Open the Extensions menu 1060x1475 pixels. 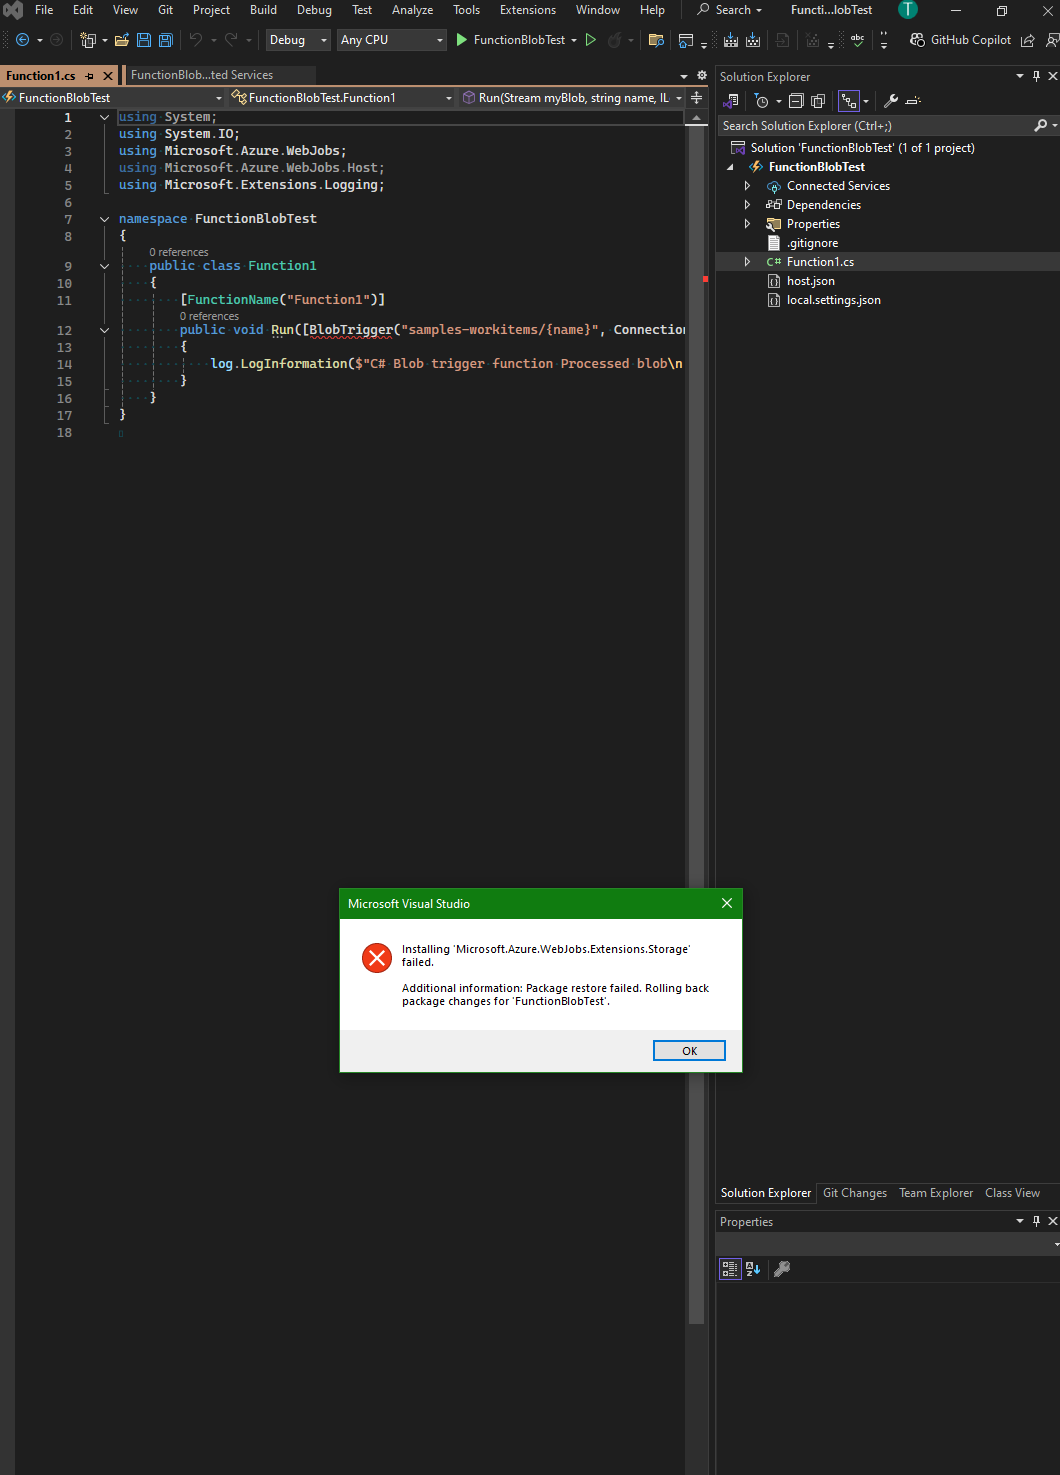(x=528, y=10)
